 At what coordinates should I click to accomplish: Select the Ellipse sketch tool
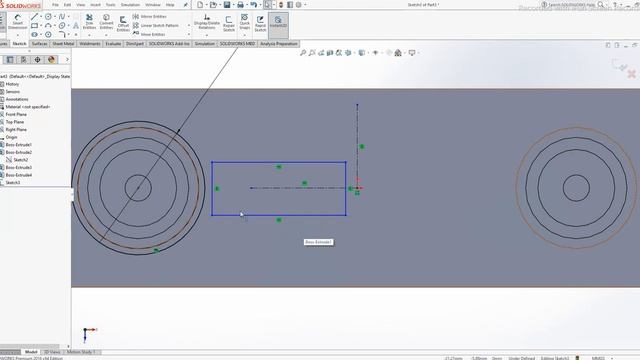62,25
